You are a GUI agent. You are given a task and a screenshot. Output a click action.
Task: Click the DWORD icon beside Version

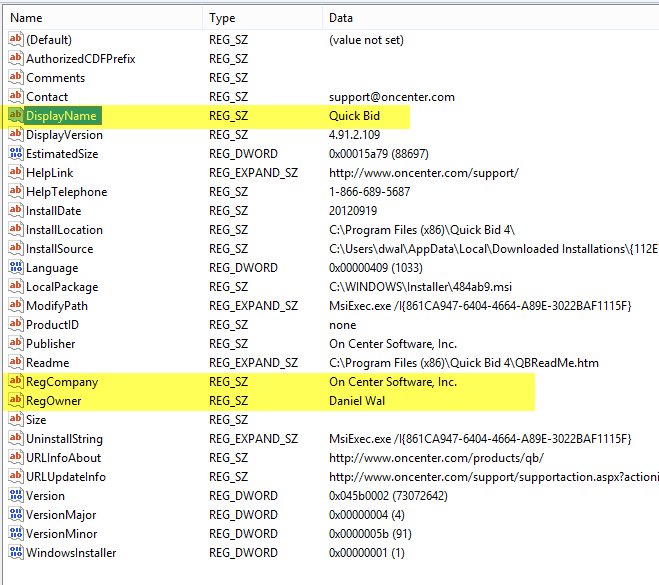tap(16, 495)
